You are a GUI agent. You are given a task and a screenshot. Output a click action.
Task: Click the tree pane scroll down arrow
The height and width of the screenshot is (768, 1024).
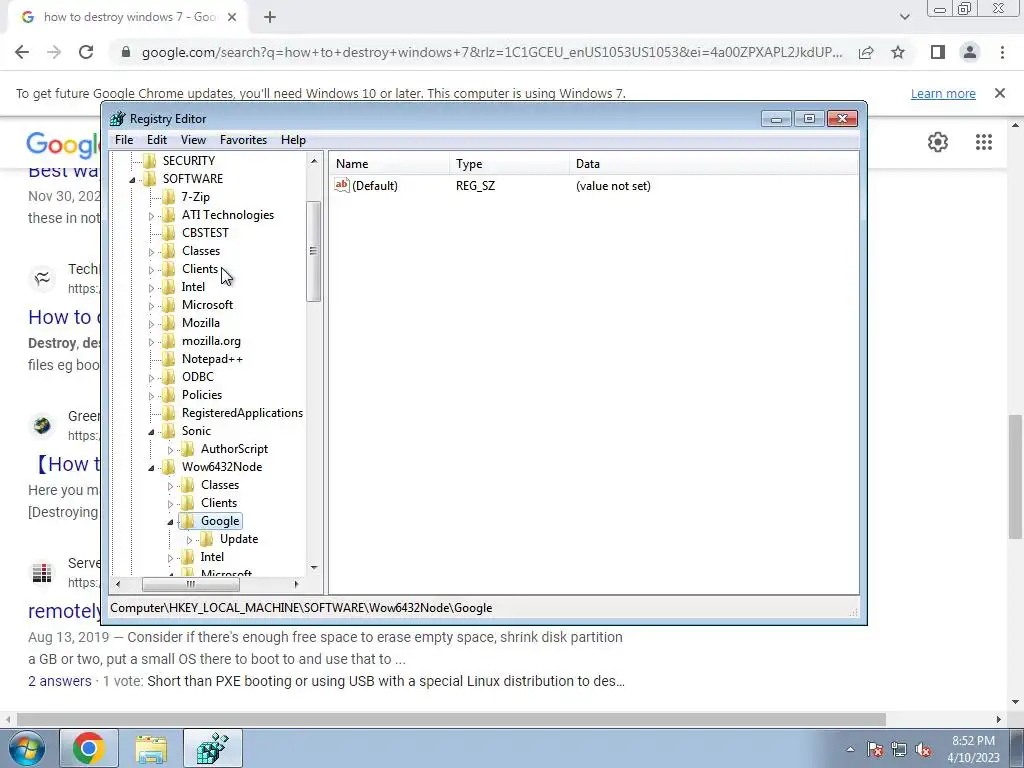[x=314, y=568]
